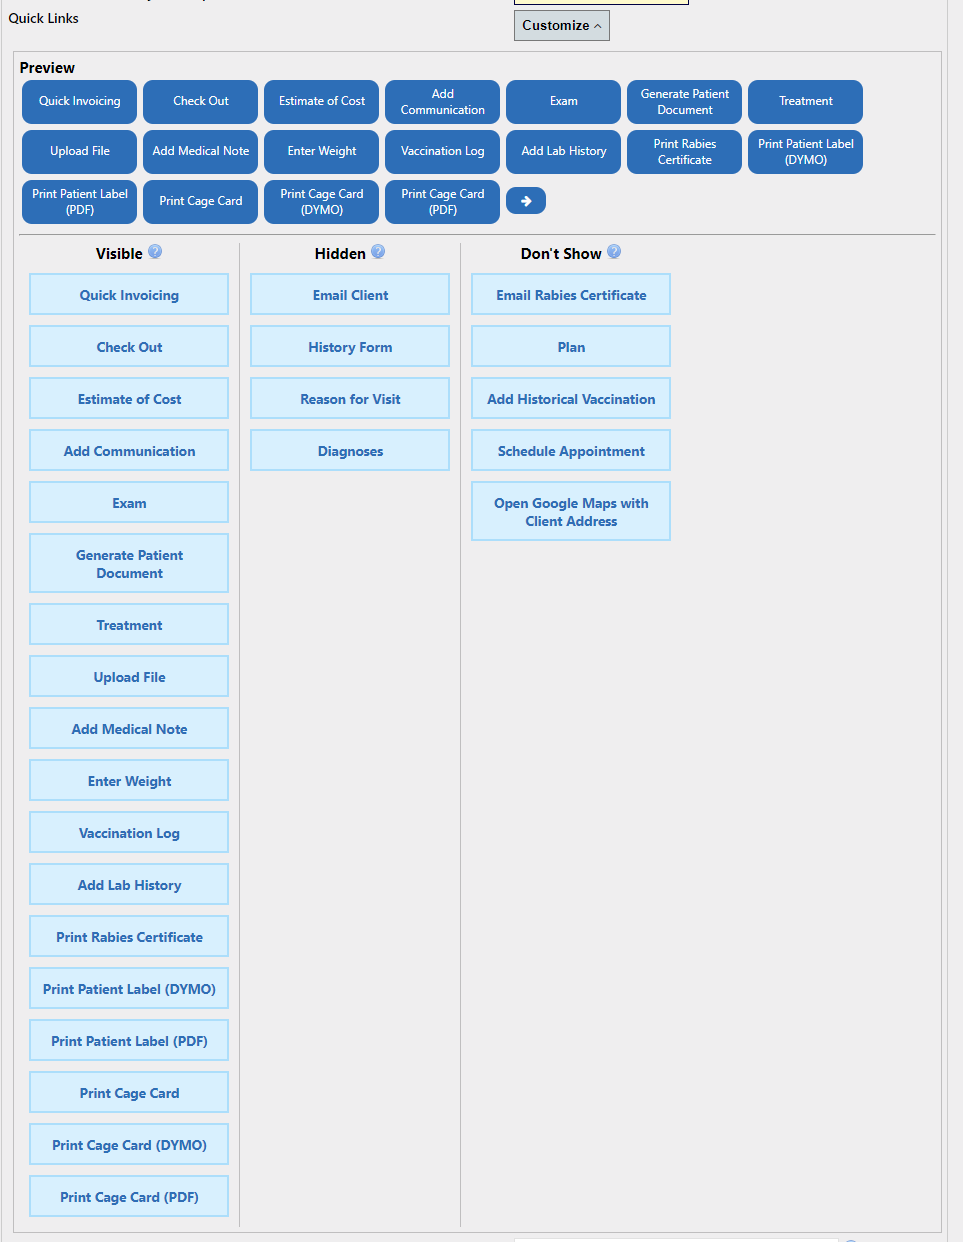The image size is (963, 1242).
Task: Click Vaccination Log preview button
Action: click(x=443, y=152)
